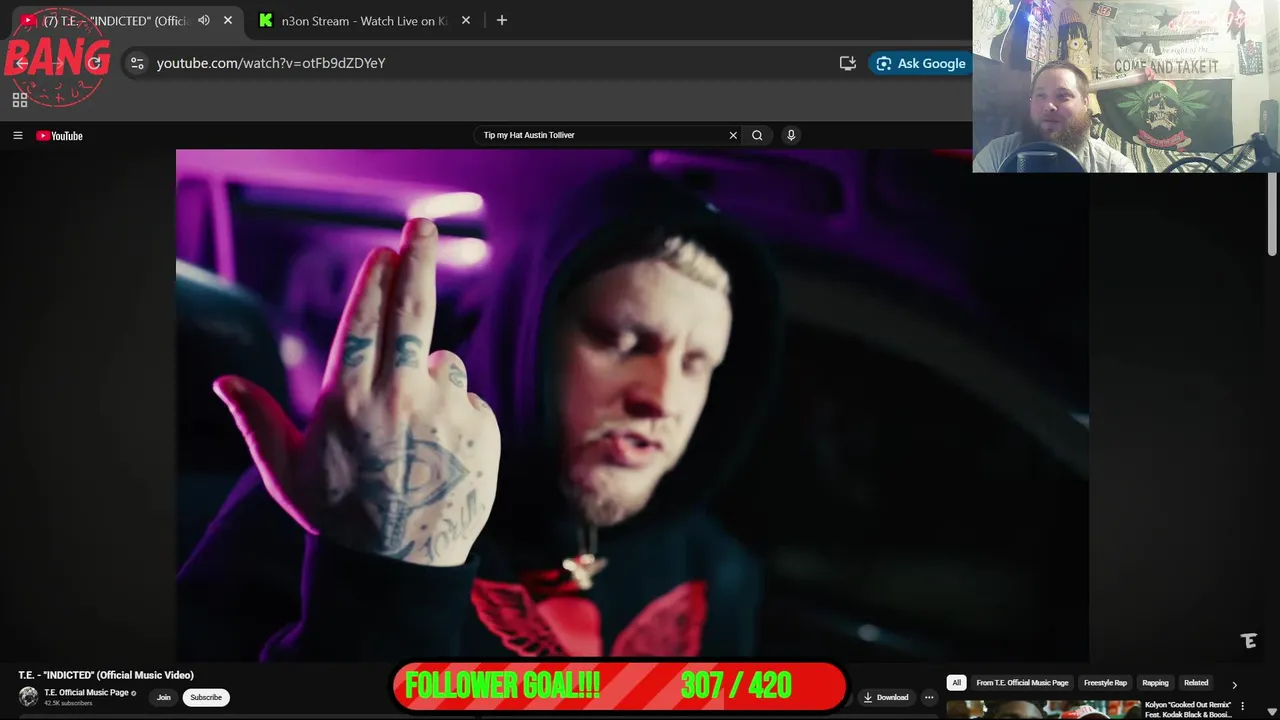Screen dimensions: 1280x720
Task: Click the 42.5K subscribers count text
Action: pyautogui.click(x=68, y=703)
